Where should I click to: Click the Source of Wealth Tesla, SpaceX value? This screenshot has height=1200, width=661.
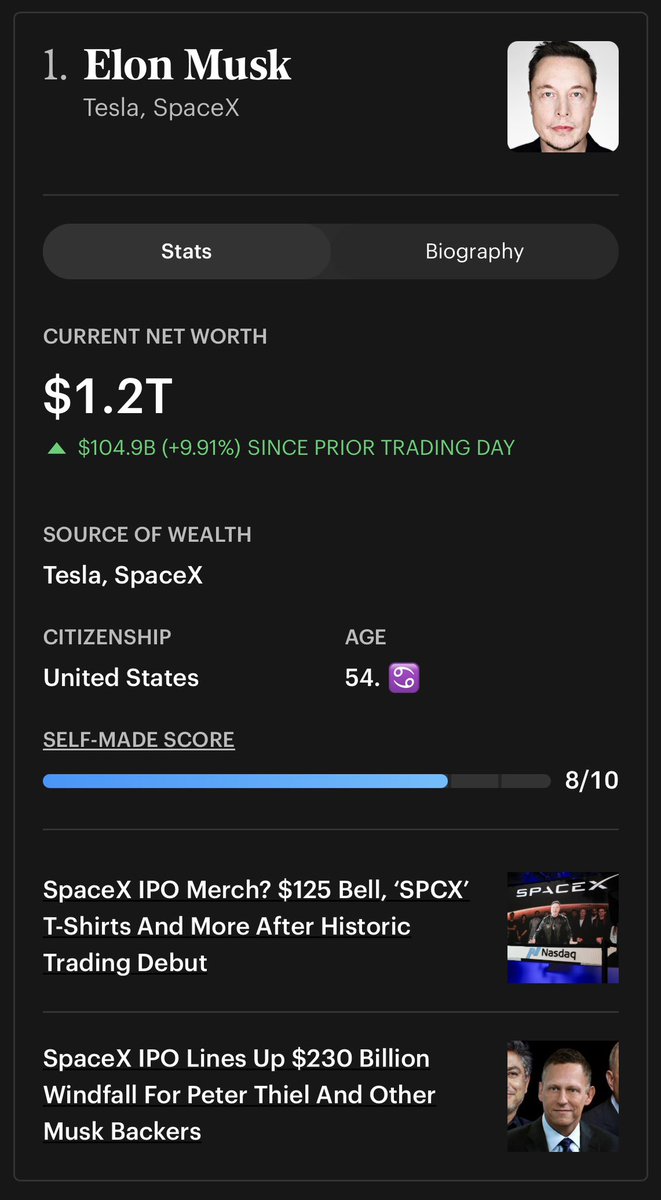click(123, 576)
